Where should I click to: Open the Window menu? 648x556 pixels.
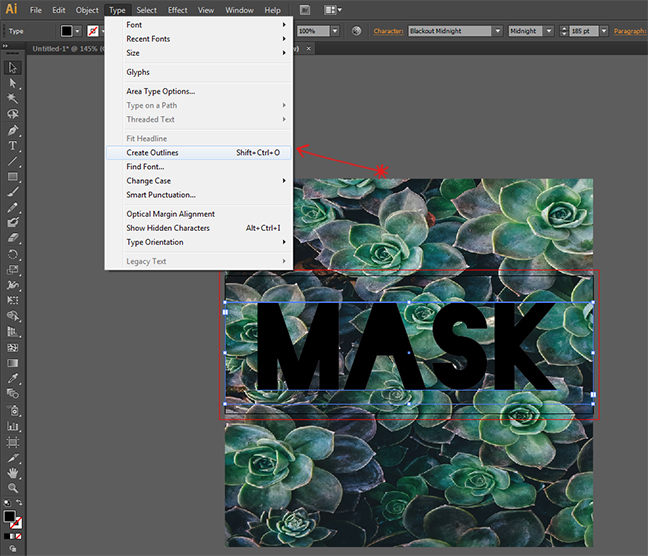[239, 10]
